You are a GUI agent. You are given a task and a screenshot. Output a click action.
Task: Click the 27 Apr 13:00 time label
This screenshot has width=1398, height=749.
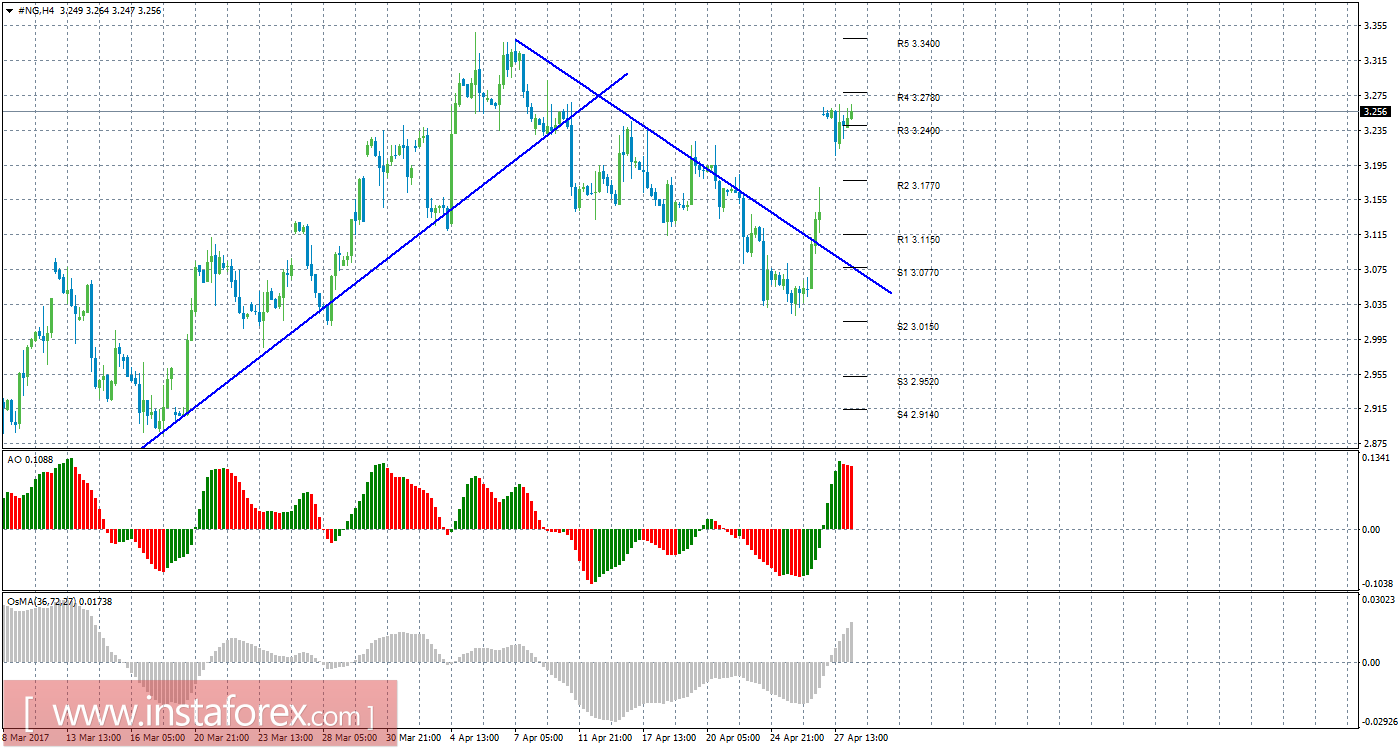tap(860, 739)
